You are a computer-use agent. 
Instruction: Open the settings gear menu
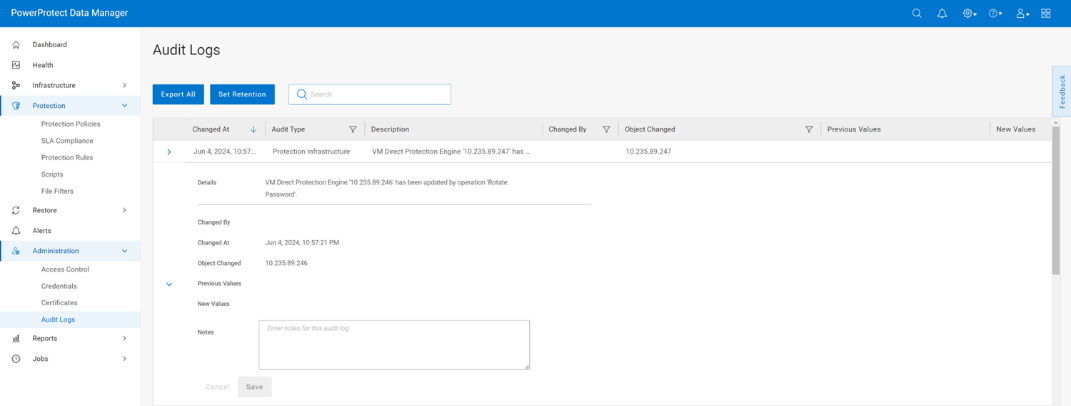(968, 13)
